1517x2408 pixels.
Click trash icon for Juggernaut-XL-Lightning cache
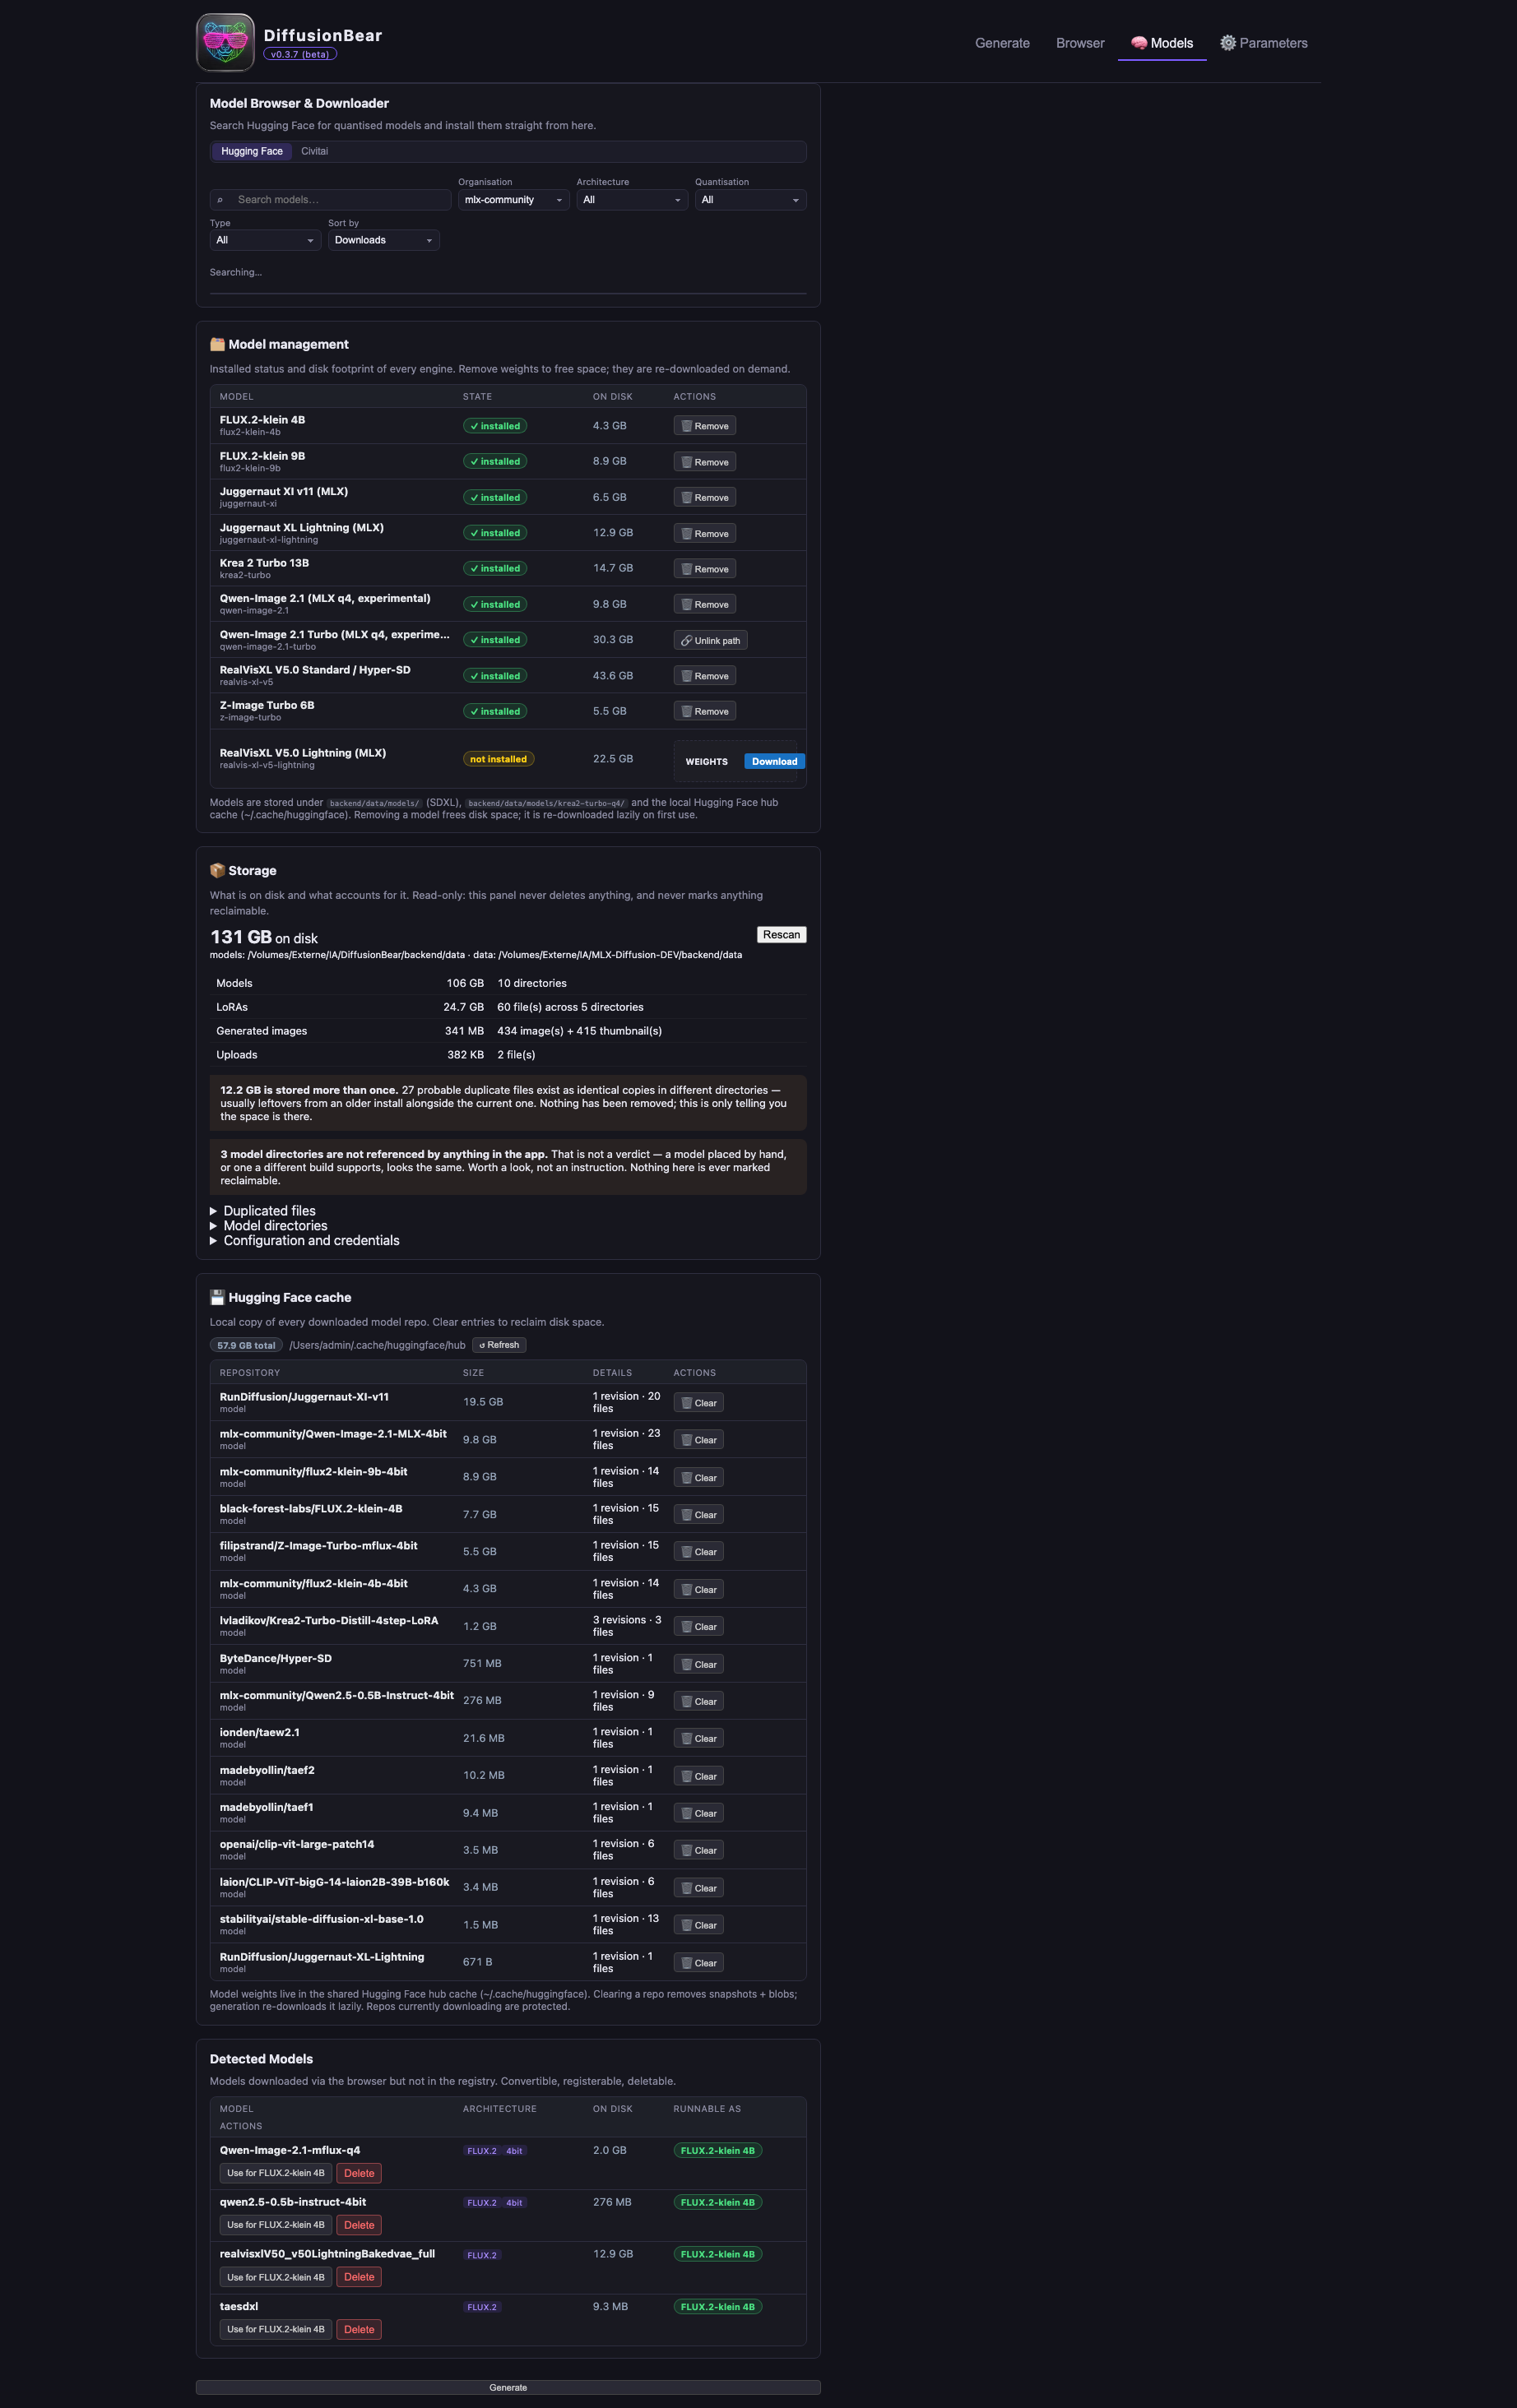[x=687, y=1963]
